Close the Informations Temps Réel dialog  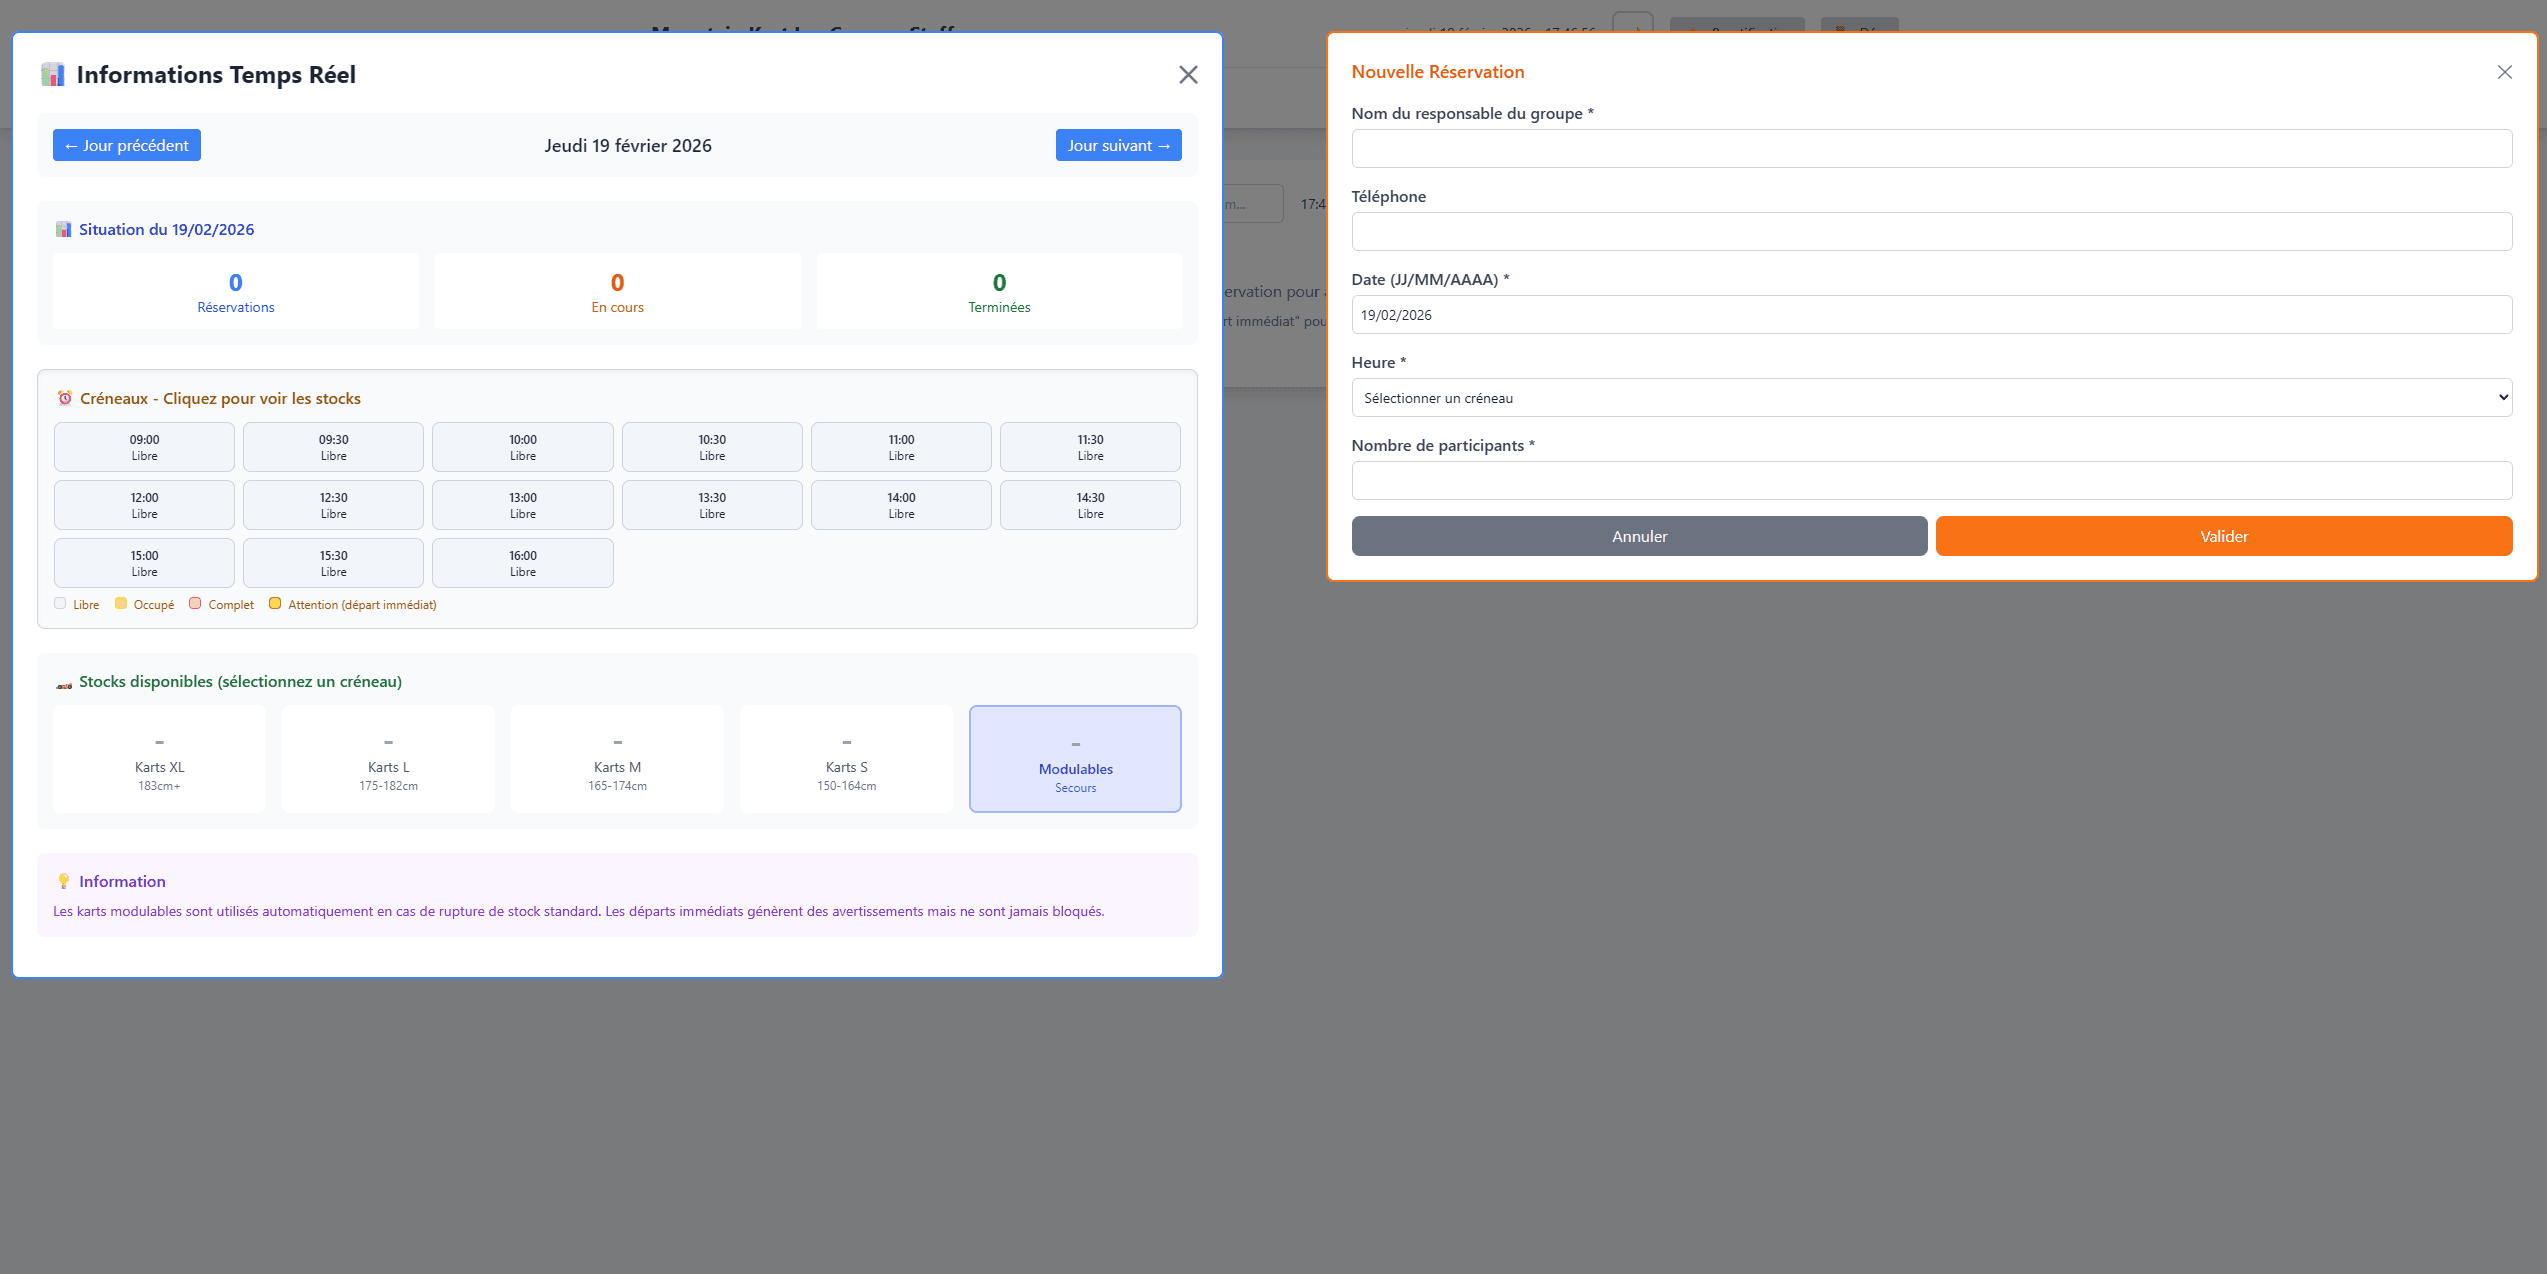1188,75
